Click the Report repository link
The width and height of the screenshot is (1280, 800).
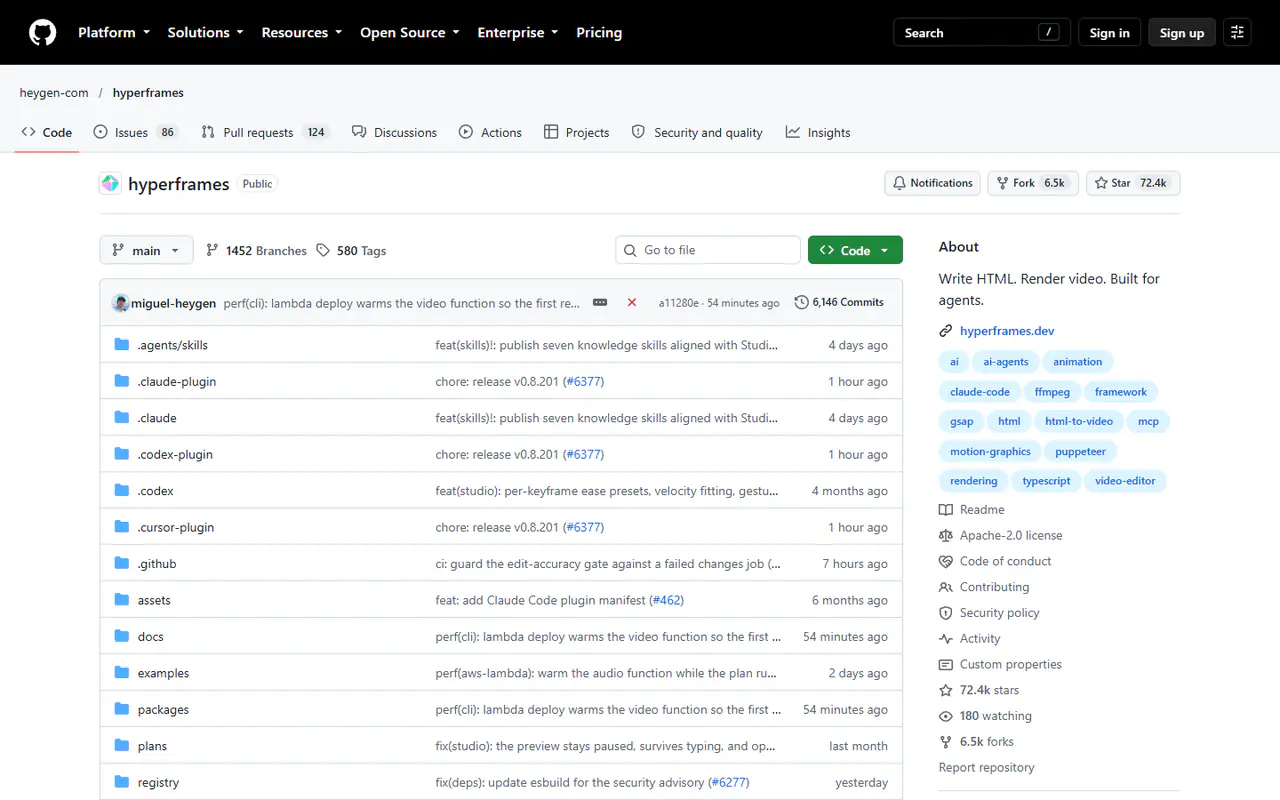tap(986, 768)
